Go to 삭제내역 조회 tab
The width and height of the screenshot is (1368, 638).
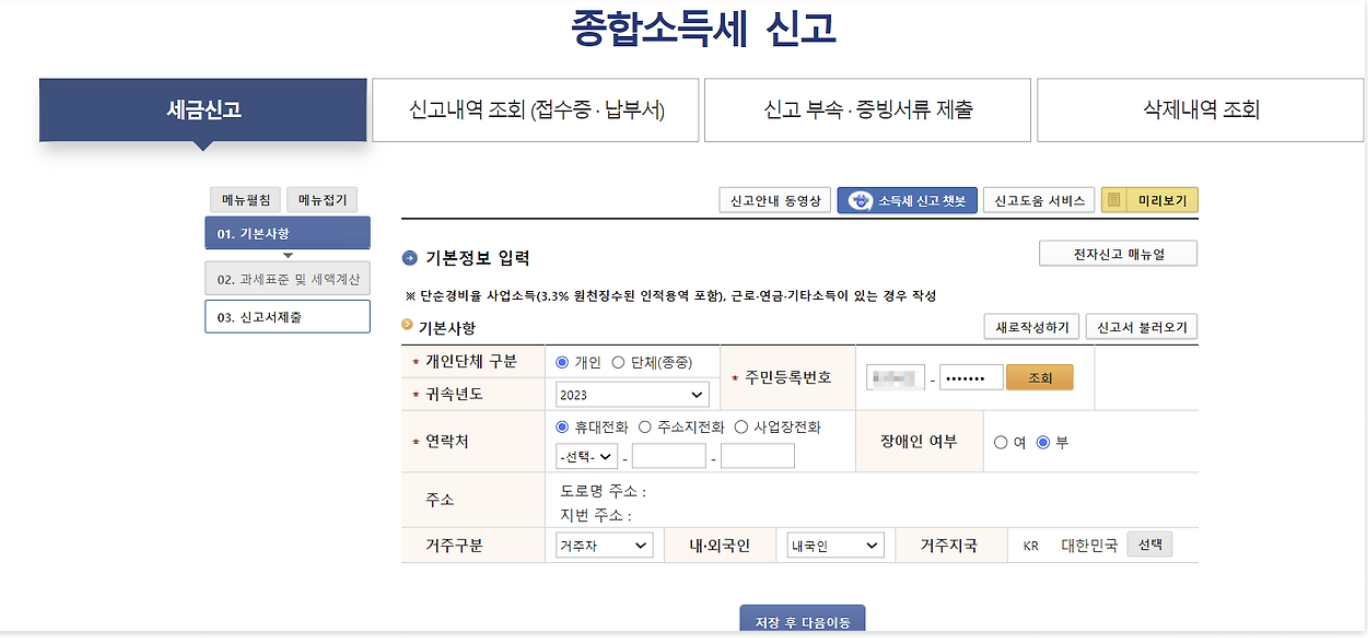pos(1201,110)
